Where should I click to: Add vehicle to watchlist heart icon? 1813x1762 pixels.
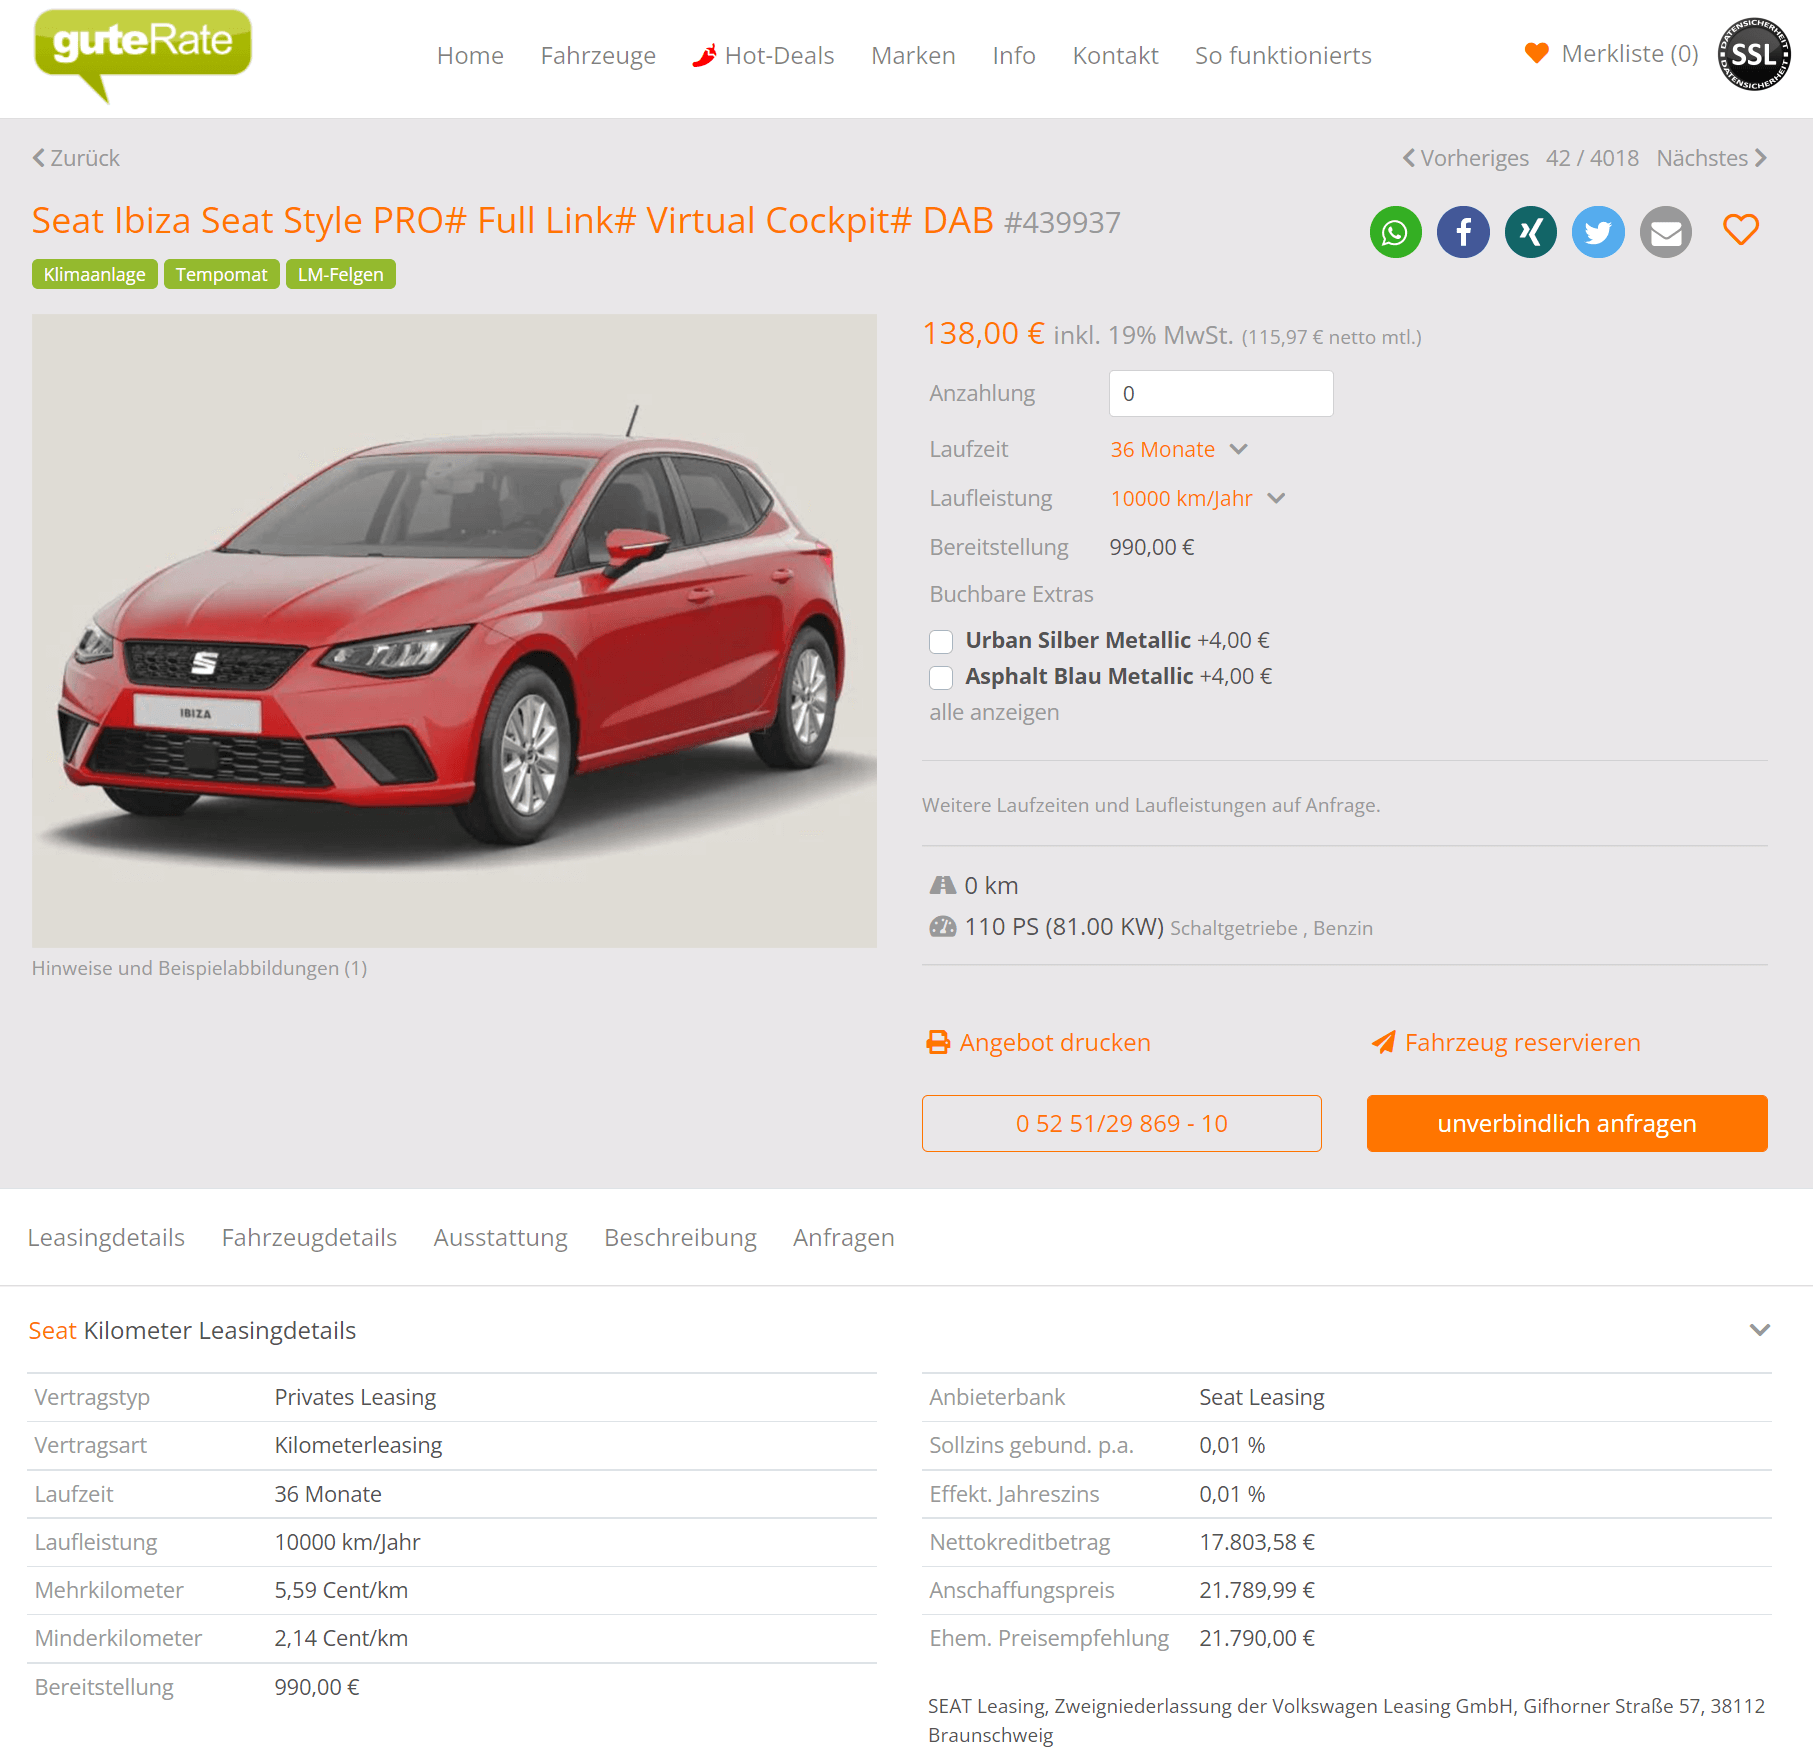click(x=1741, y=230)
